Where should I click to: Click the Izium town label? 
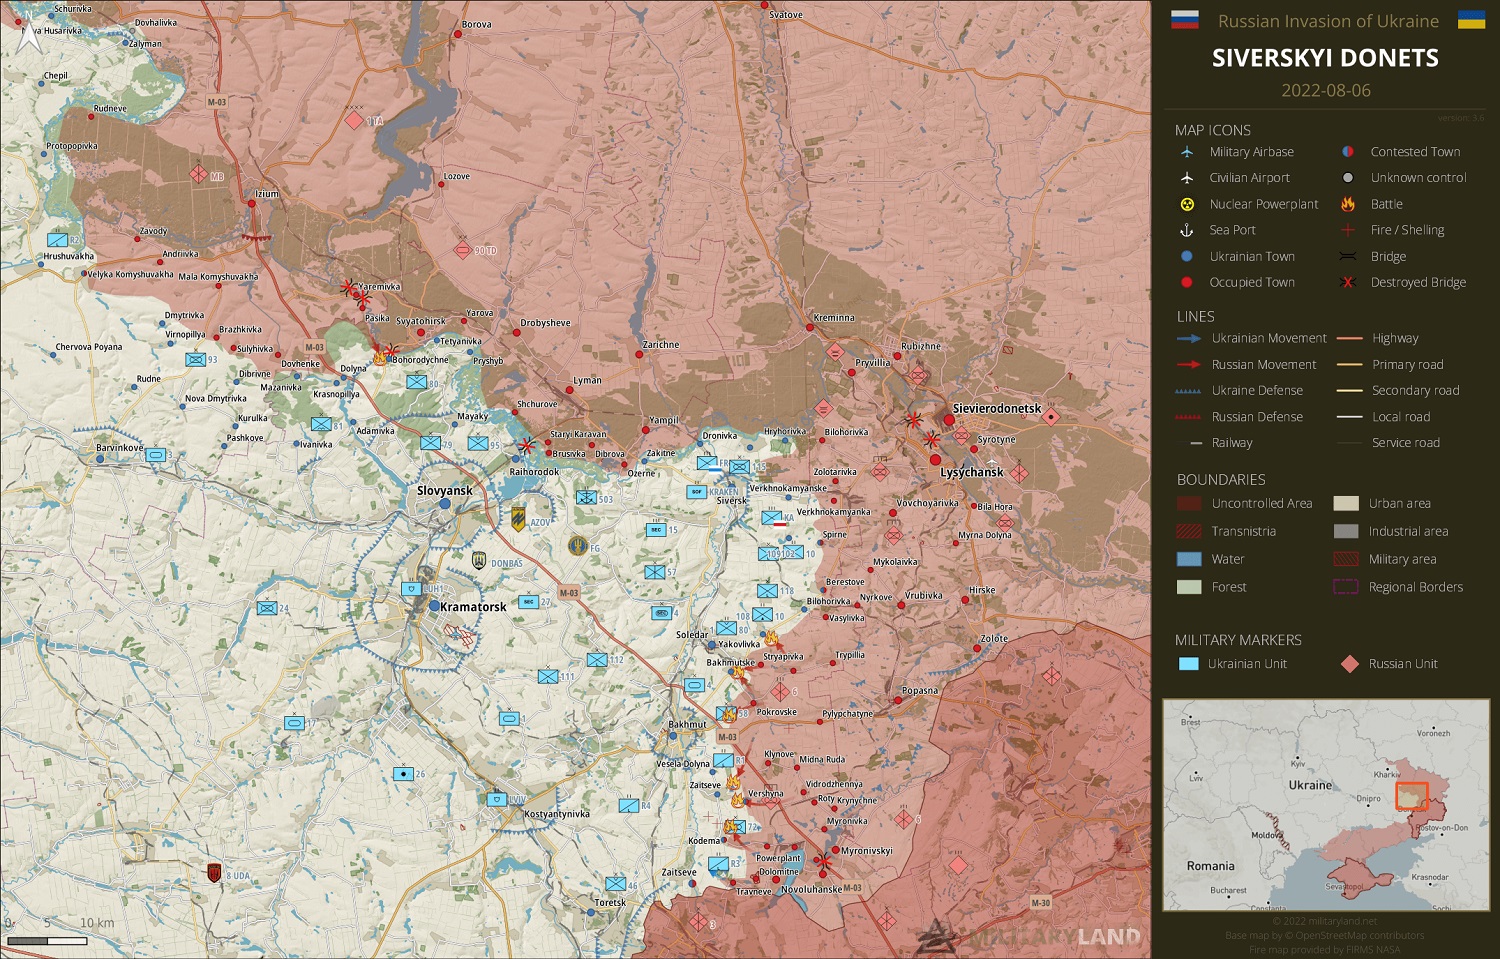point(267,193)
